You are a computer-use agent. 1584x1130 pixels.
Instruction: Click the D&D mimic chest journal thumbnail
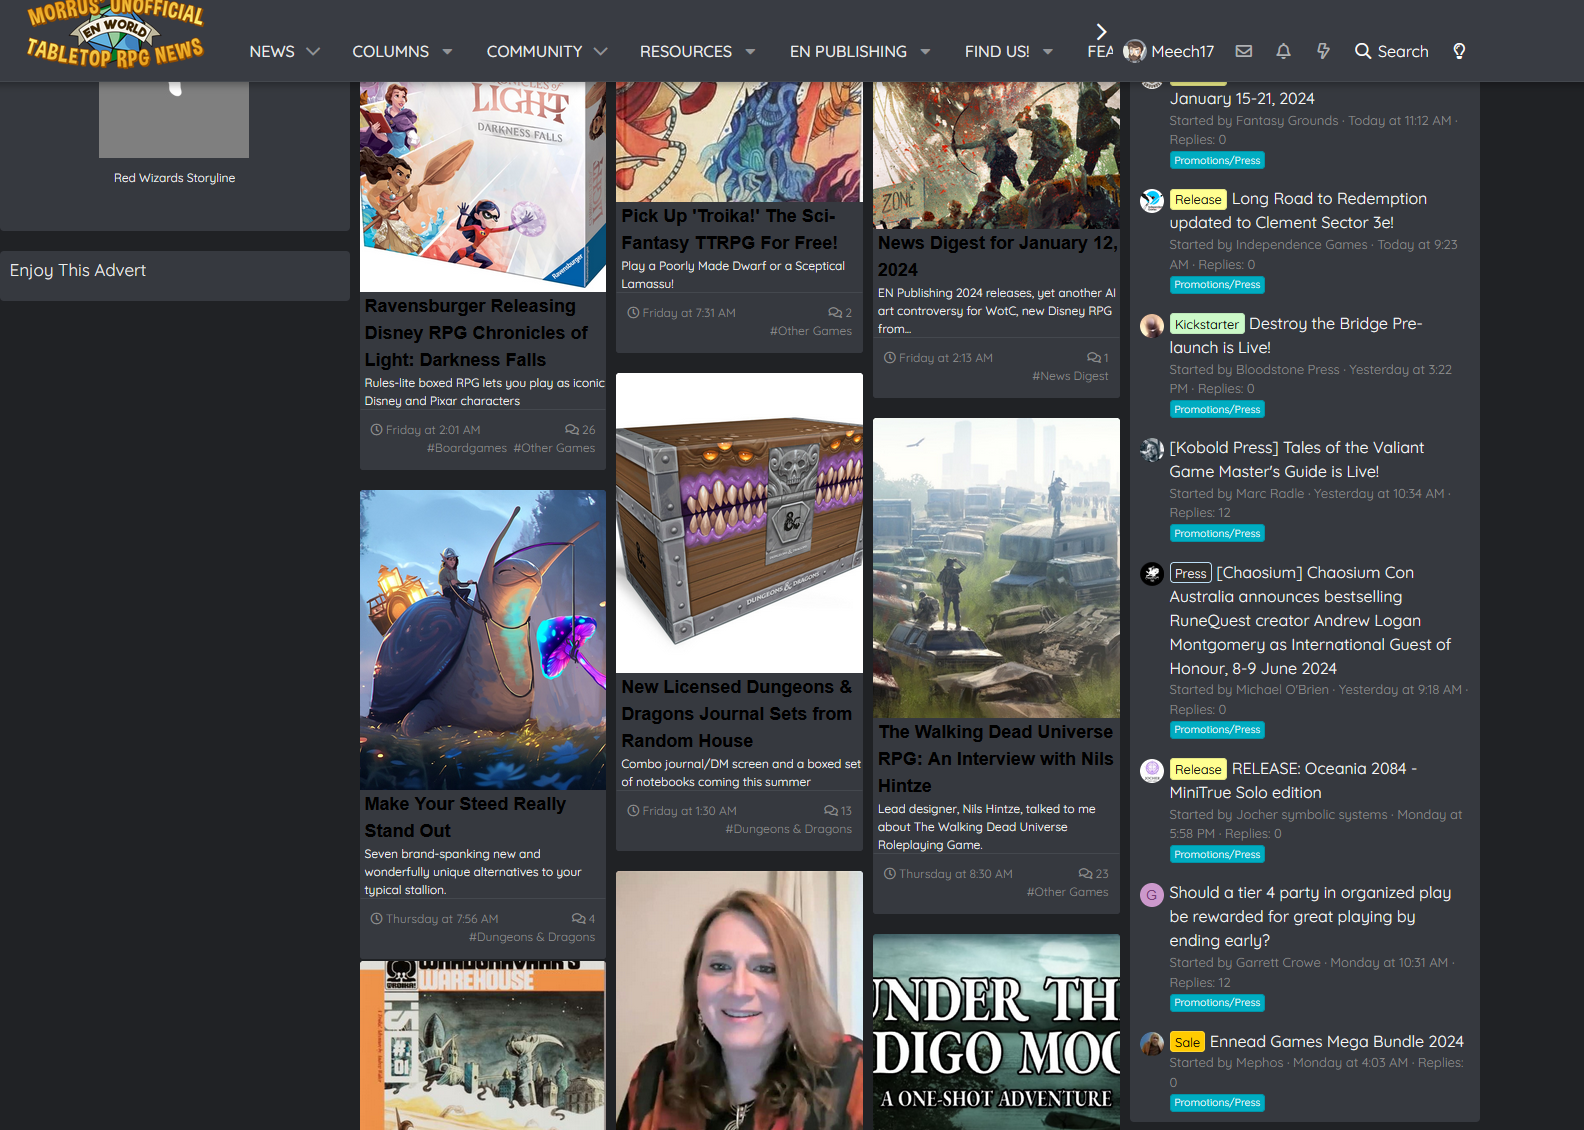pyautogui.click(x=739, y=523)
